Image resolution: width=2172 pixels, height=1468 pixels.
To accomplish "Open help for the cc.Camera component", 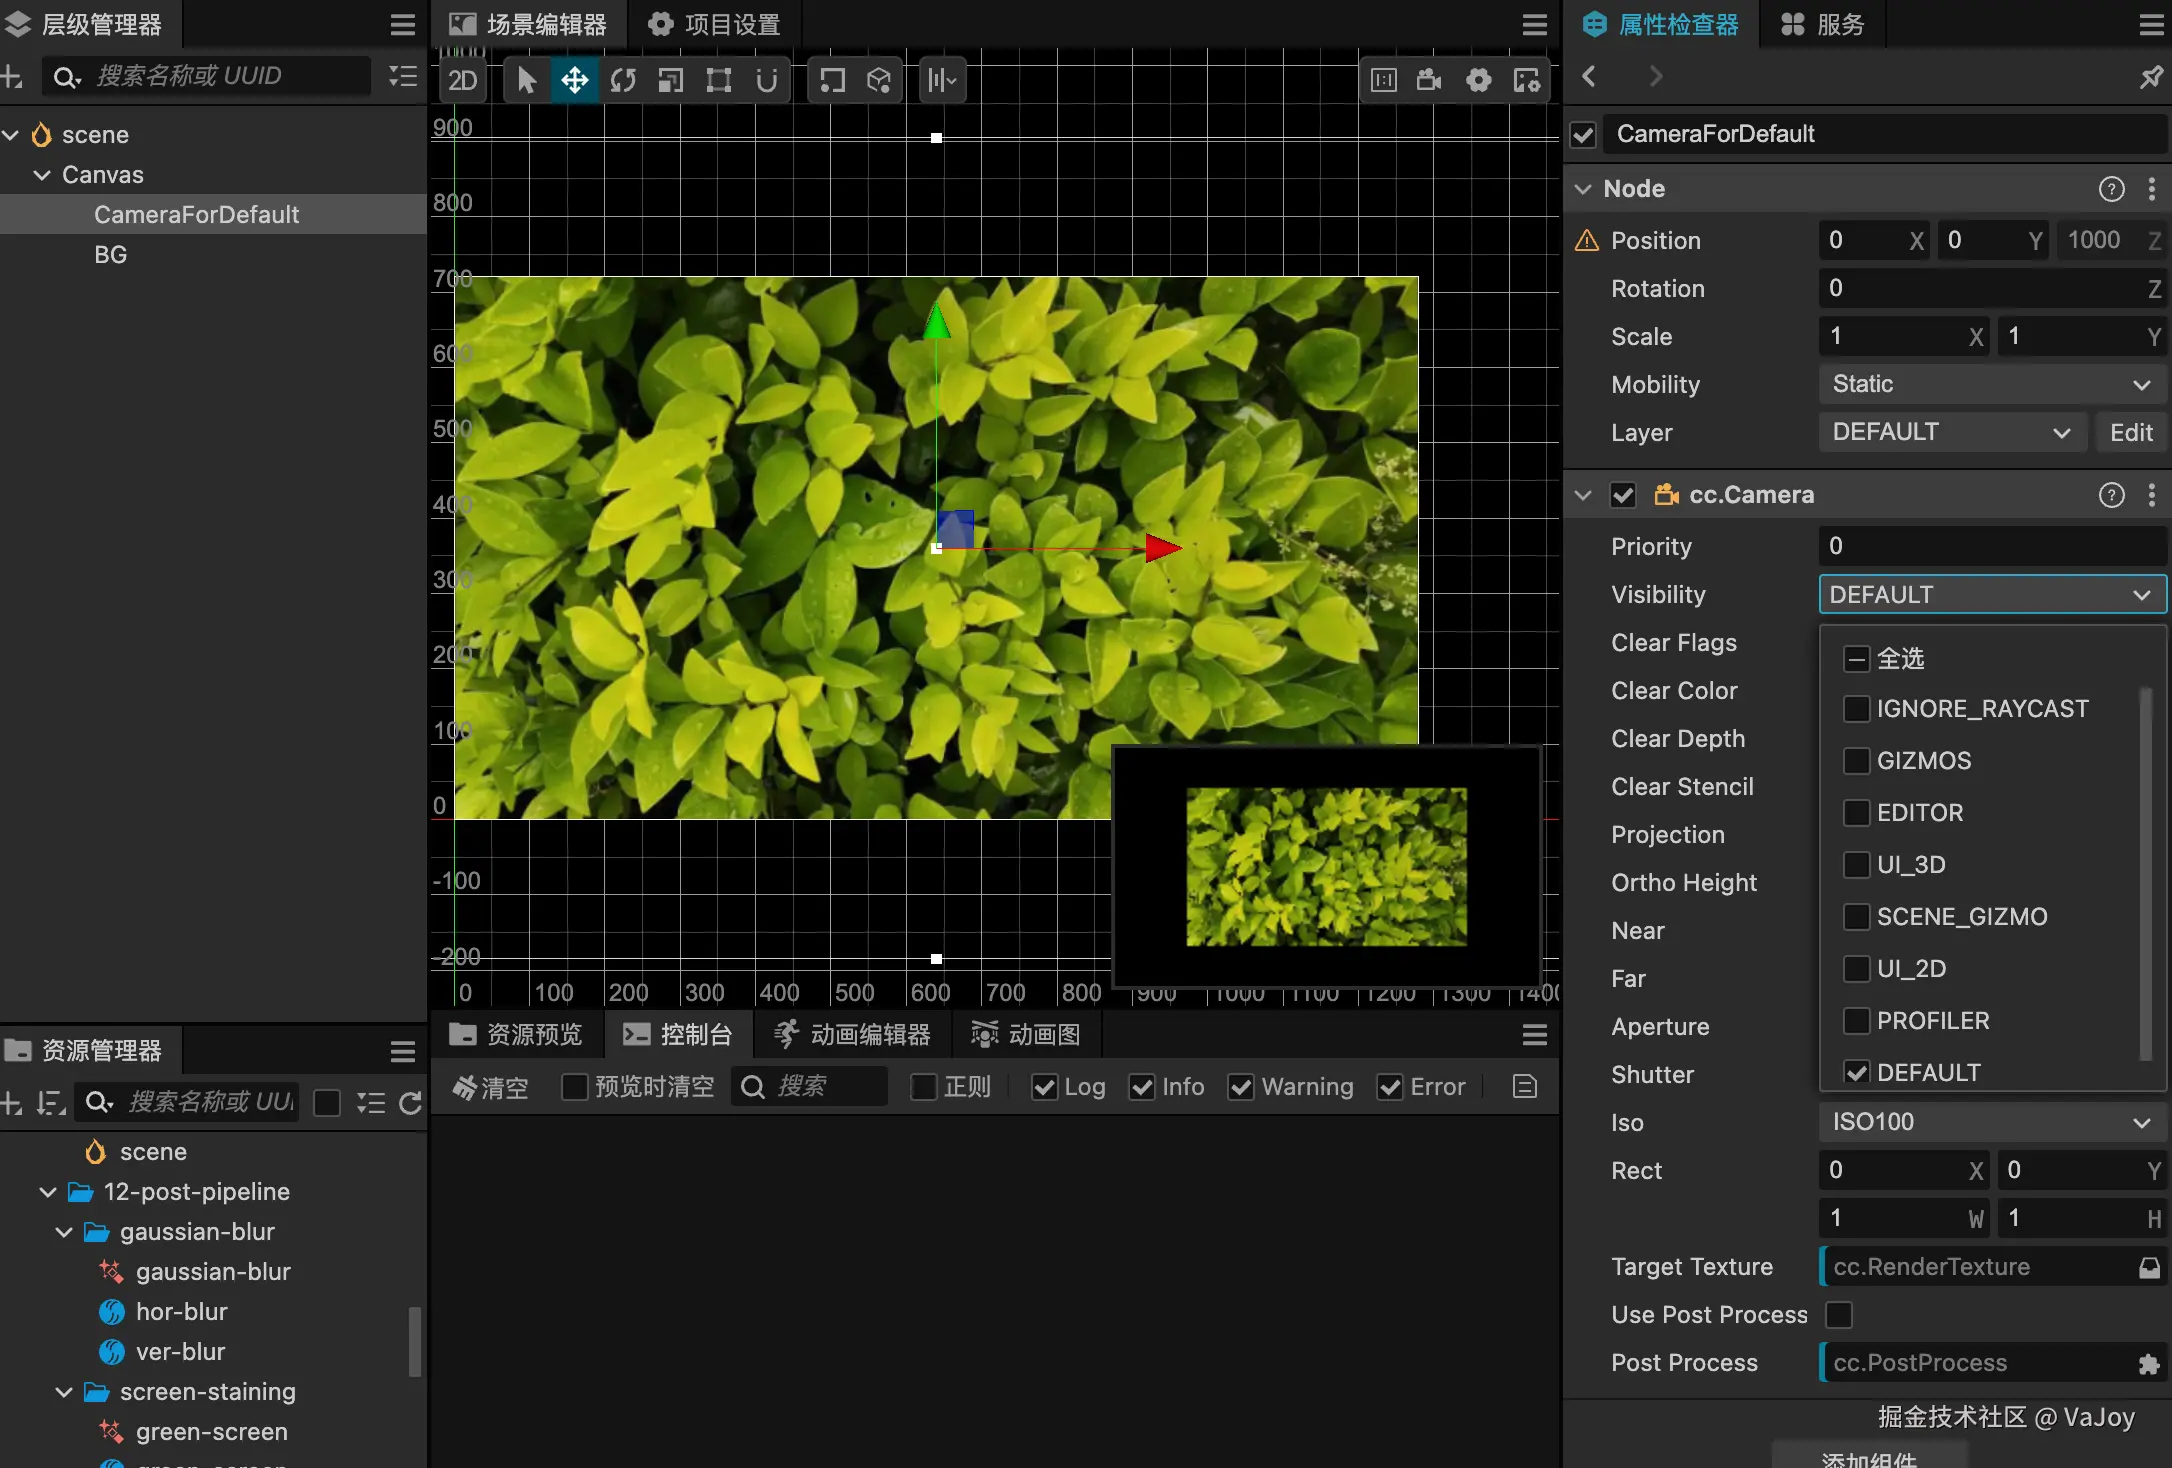I will (2112, 495).
